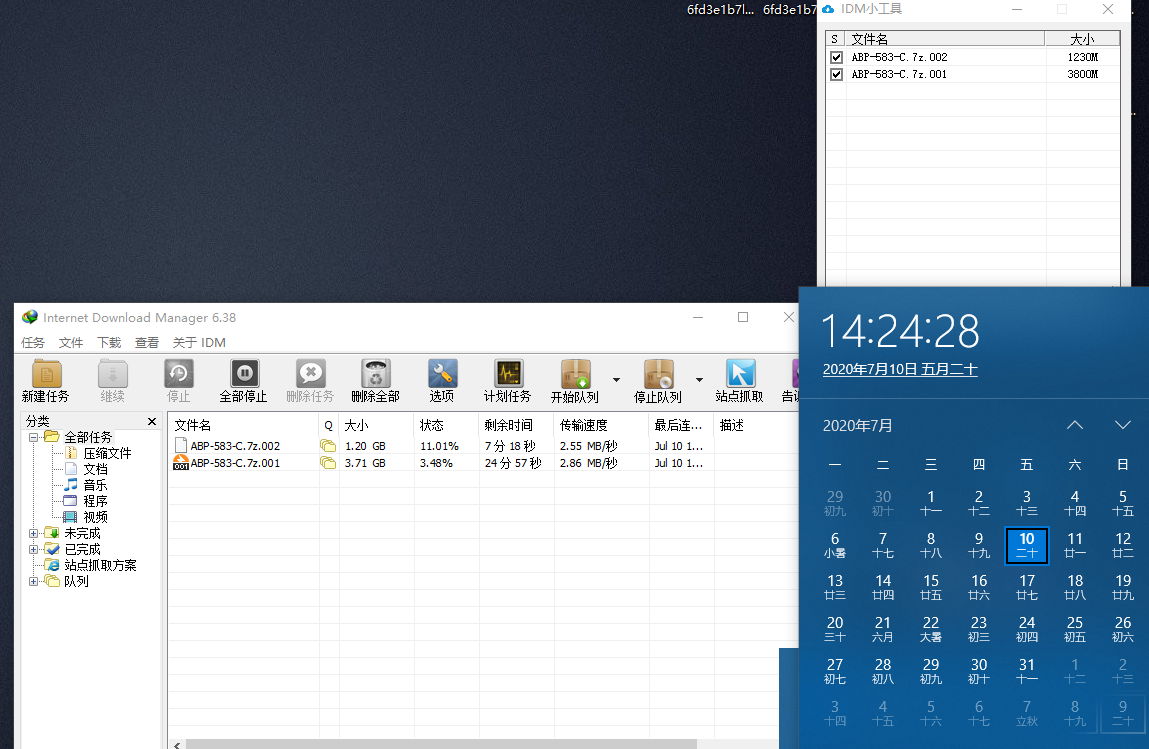Click the IDM小工具 cloud title icon
Screen dimensions: 1149x749
click(x=828, y=9)
